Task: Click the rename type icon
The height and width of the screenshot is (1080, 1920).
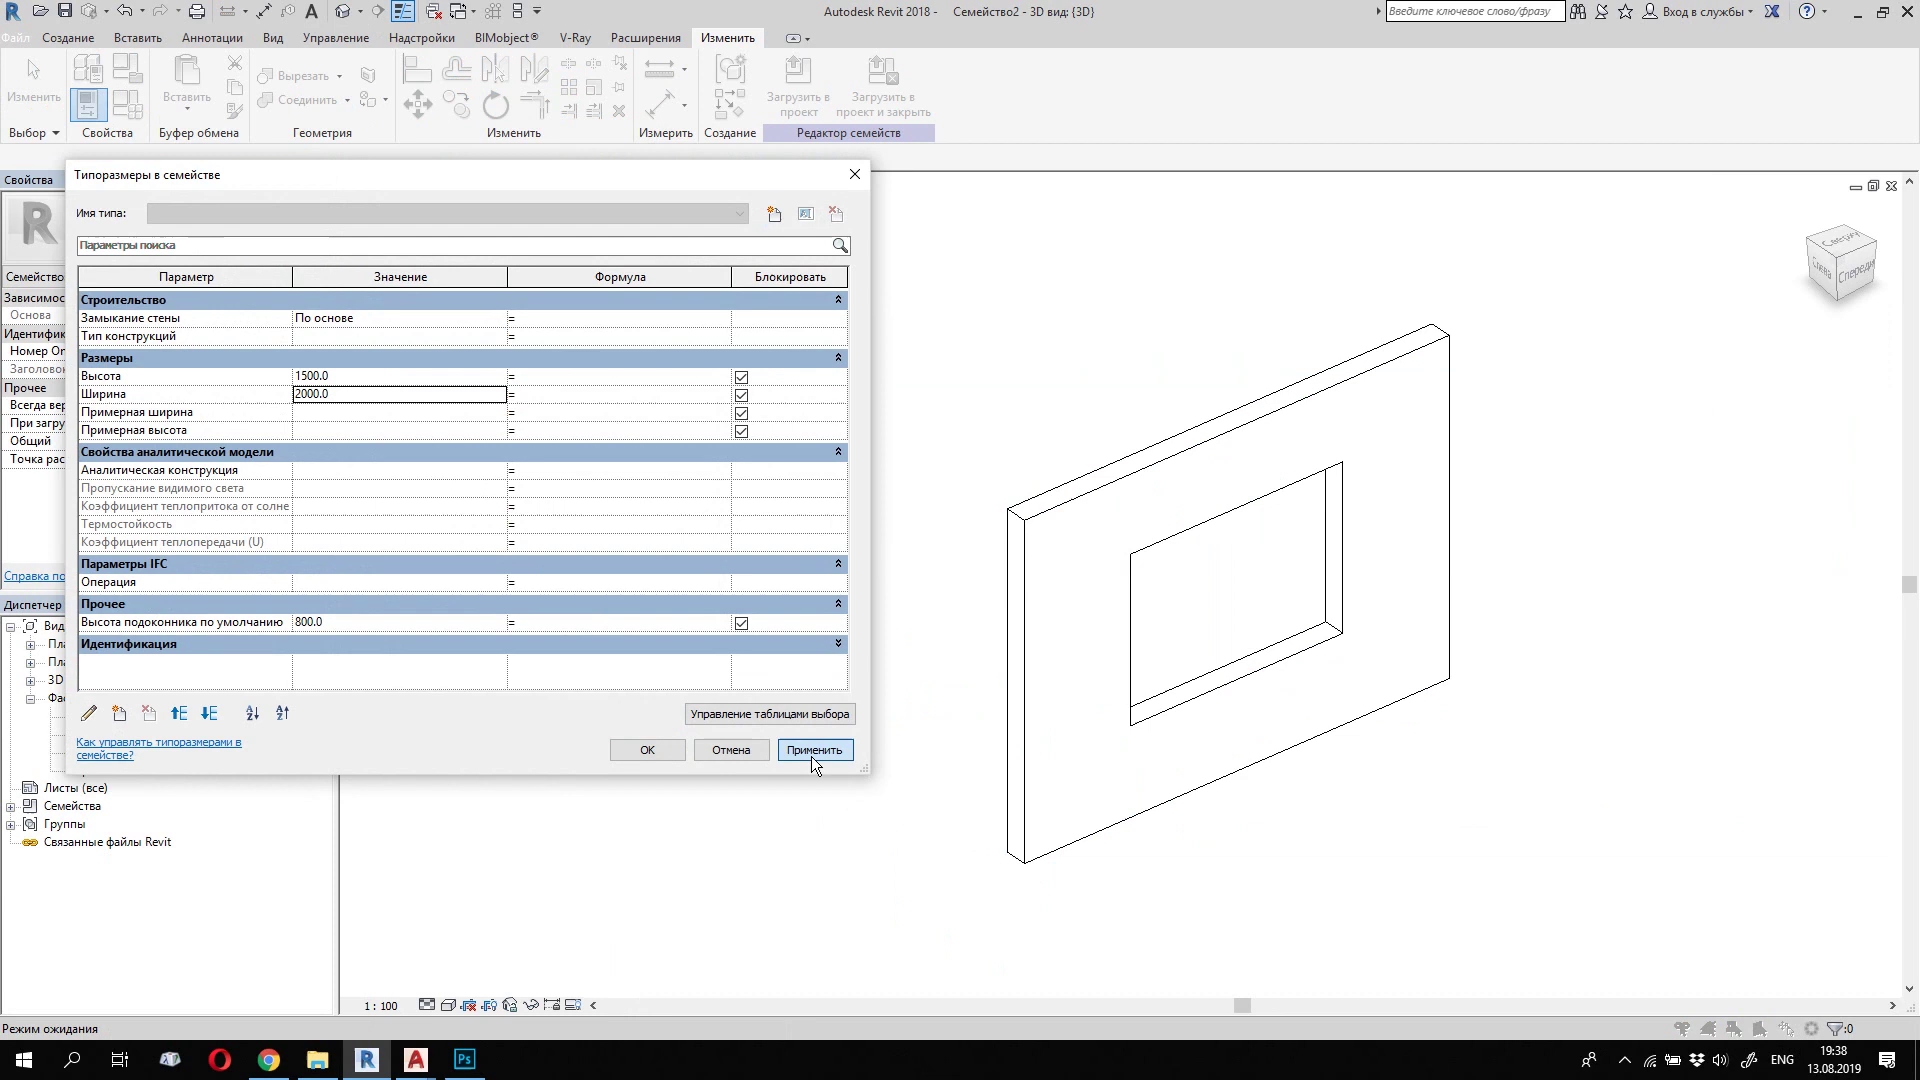Action: (x=806, y=214)
